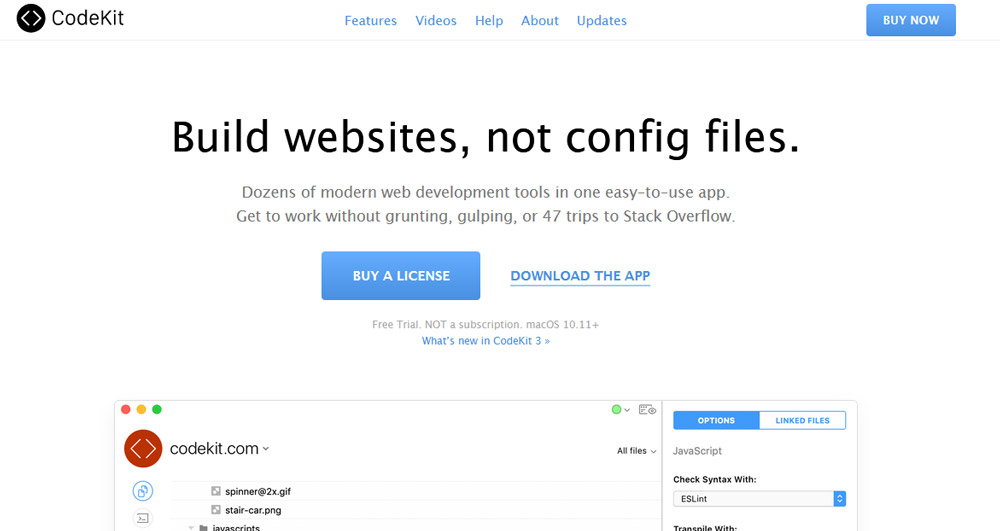Click the DOWNLOAD THE APP link

click(580, 276)
